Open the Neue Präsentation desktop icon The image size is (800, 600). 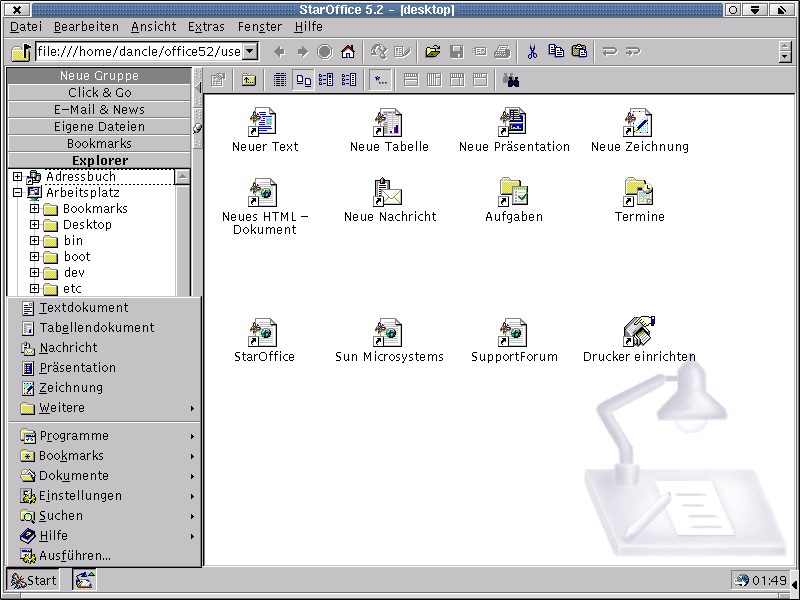(x=513, y=122)
